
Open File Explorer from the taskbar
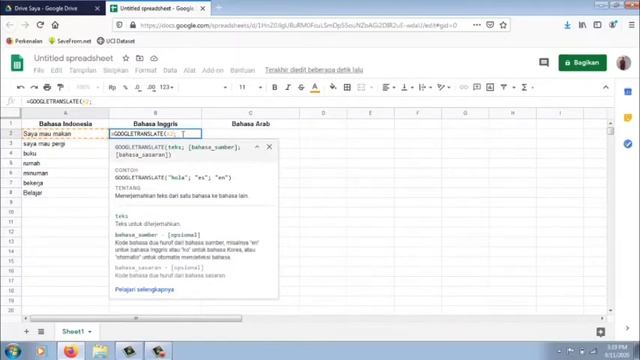click(x=100, y=351)
